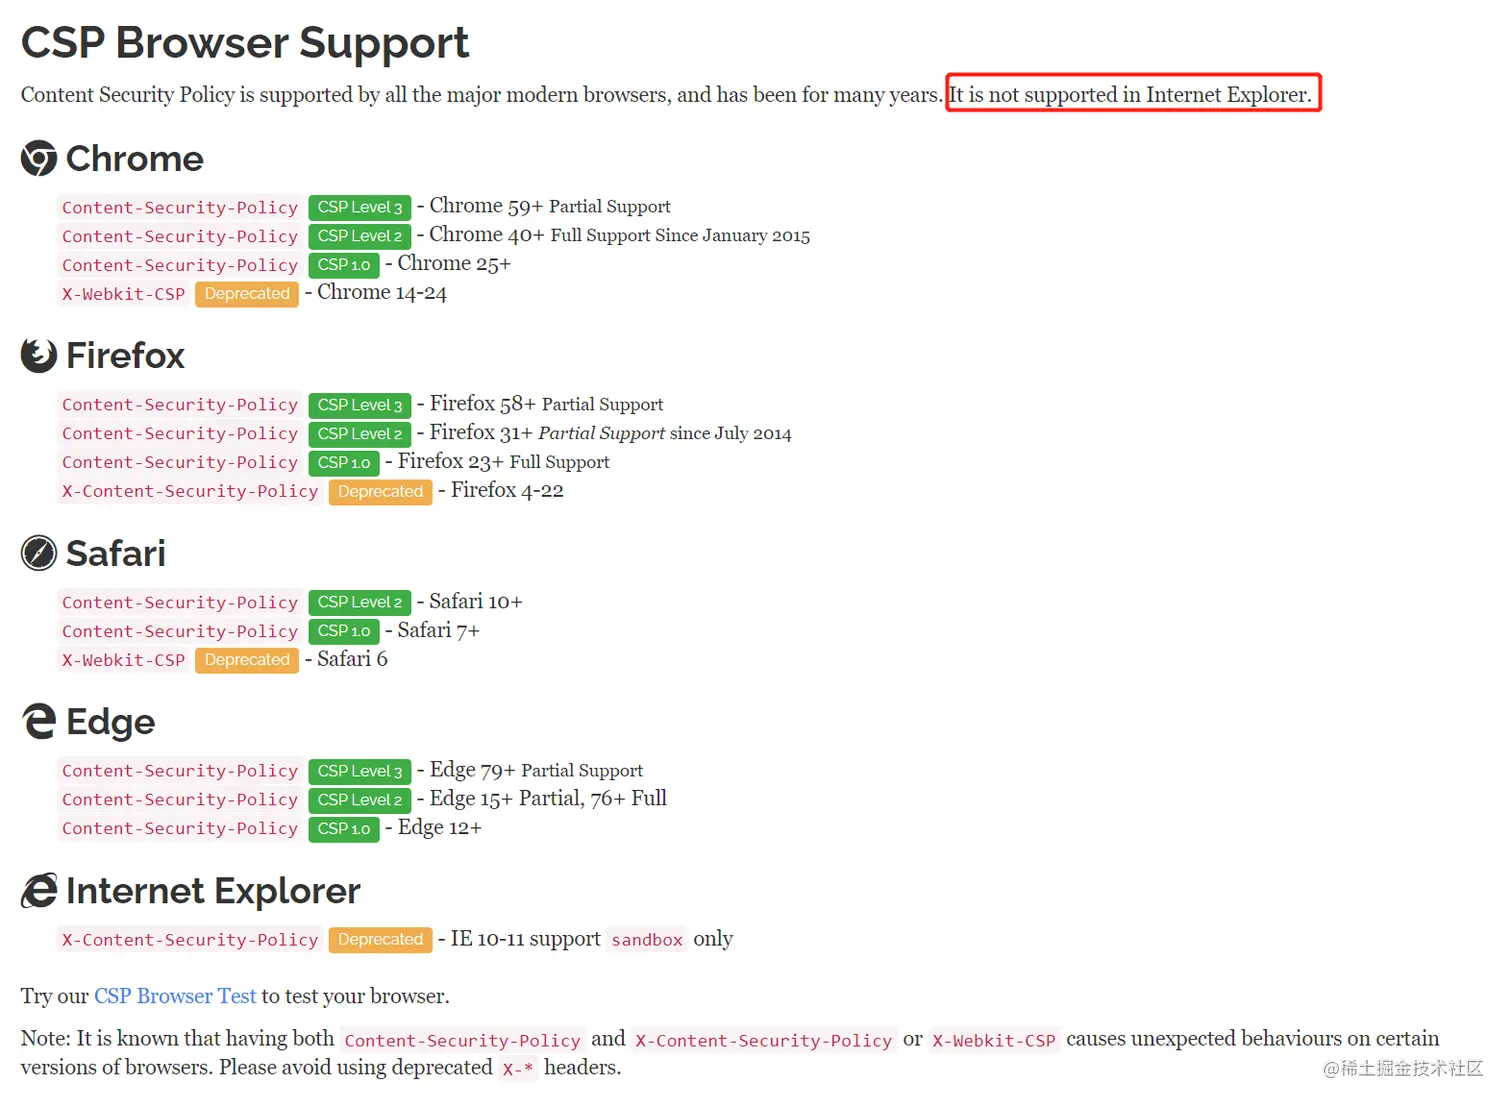This screenshot has width=1512, height=1107.
Task: Click X-Webkit-CSP code in the Note paragraph
Action: pyautogui.click(x=994, y=1041)
